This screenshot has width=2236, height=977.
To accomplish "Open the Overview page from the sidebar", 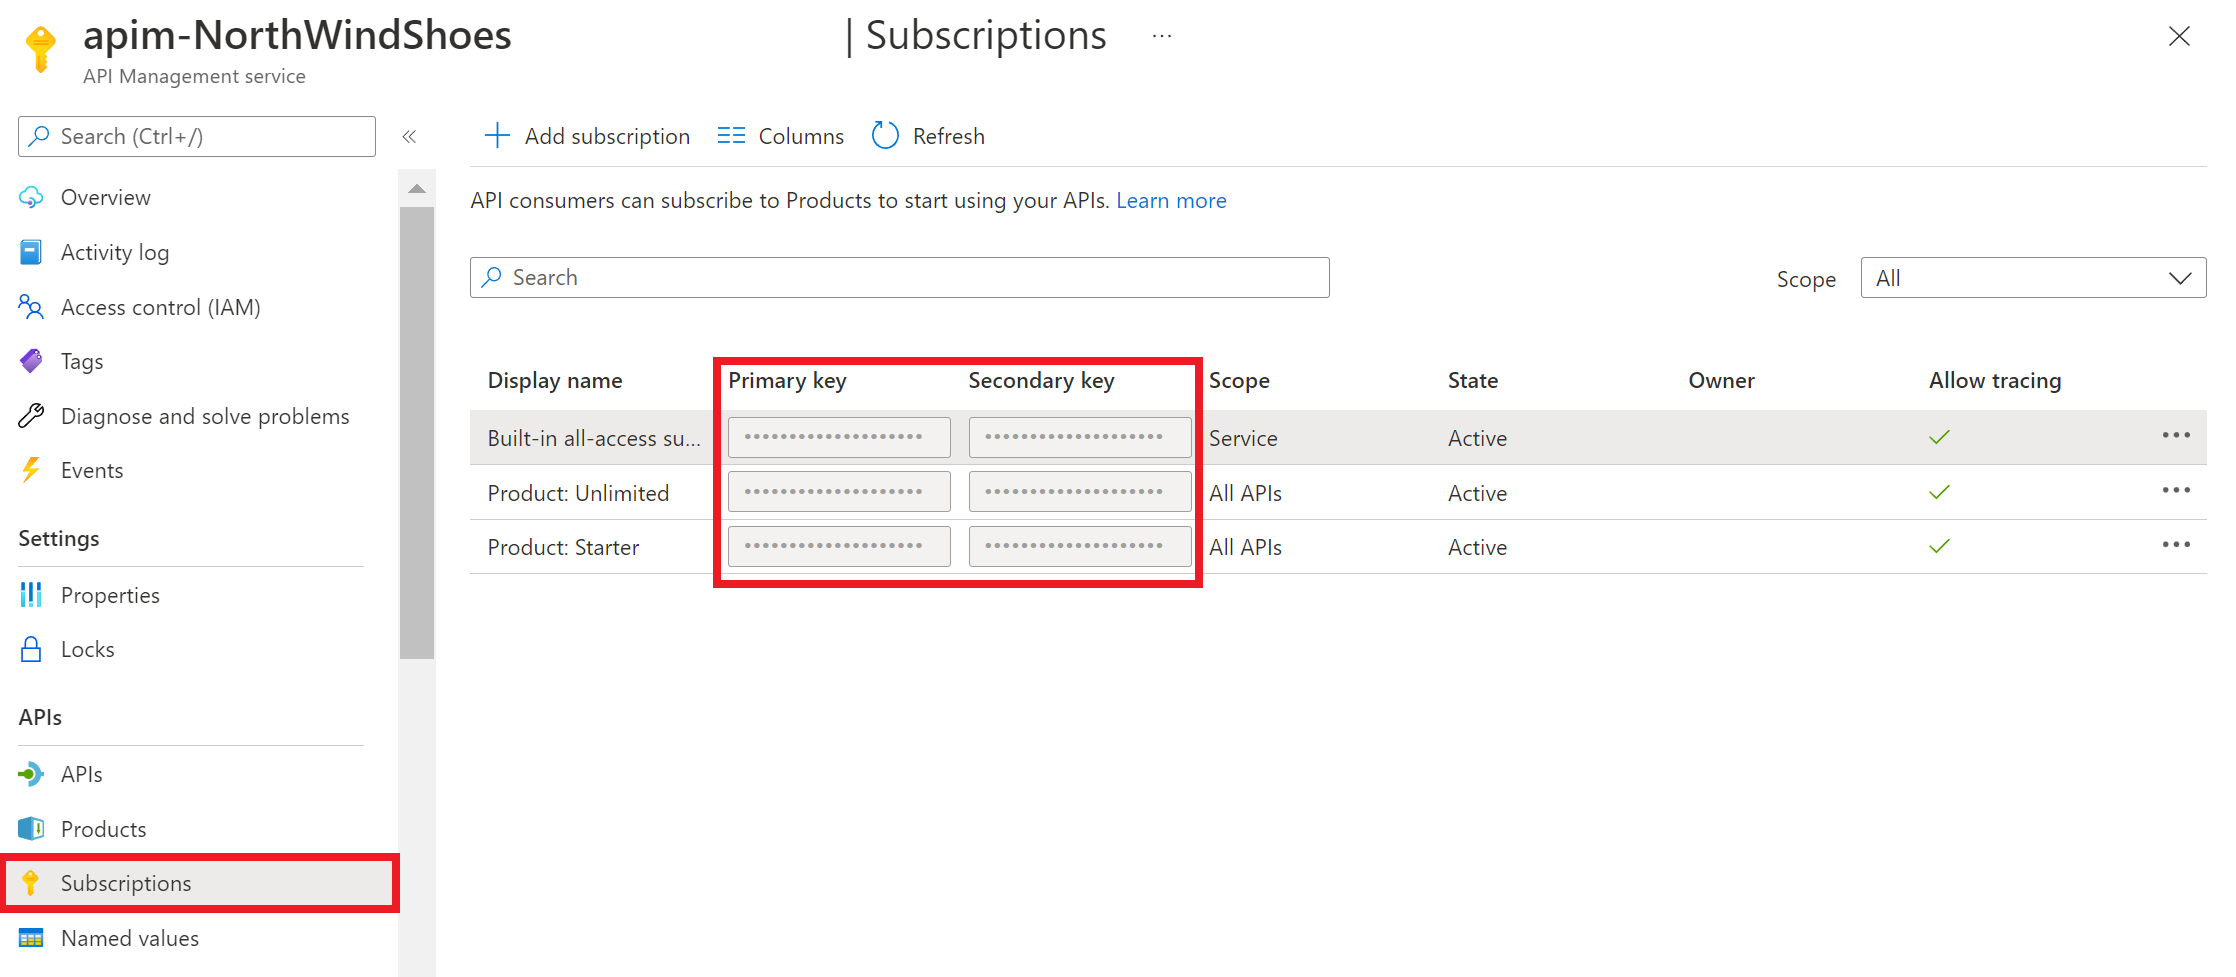I will [x=106, y=197].
